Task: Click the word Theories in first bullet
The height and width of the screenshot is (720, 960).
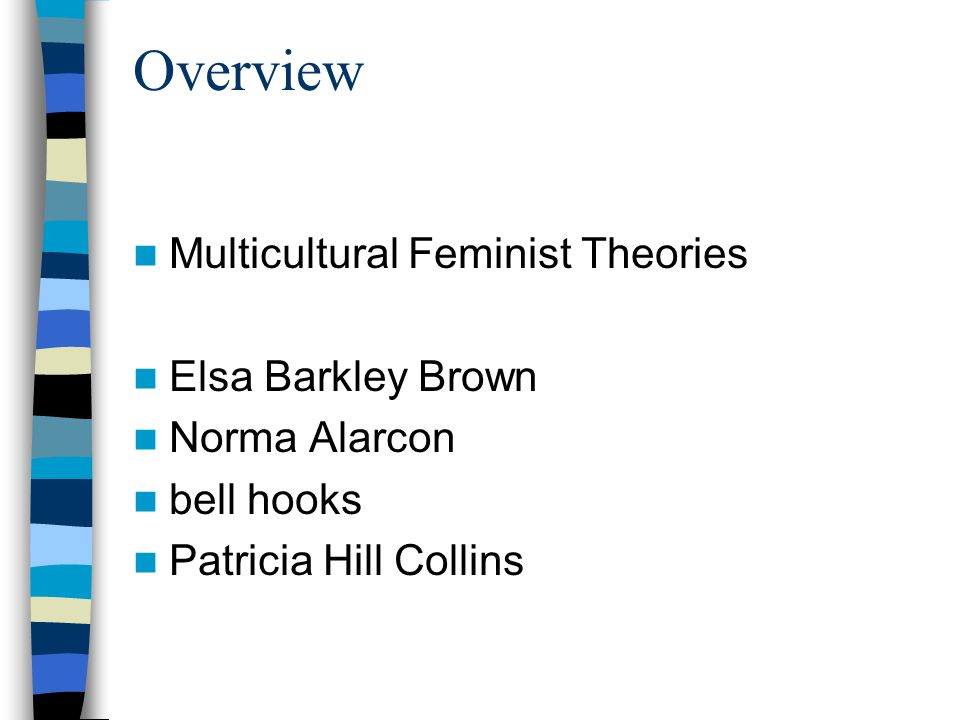Action: (x=664, y=253)
